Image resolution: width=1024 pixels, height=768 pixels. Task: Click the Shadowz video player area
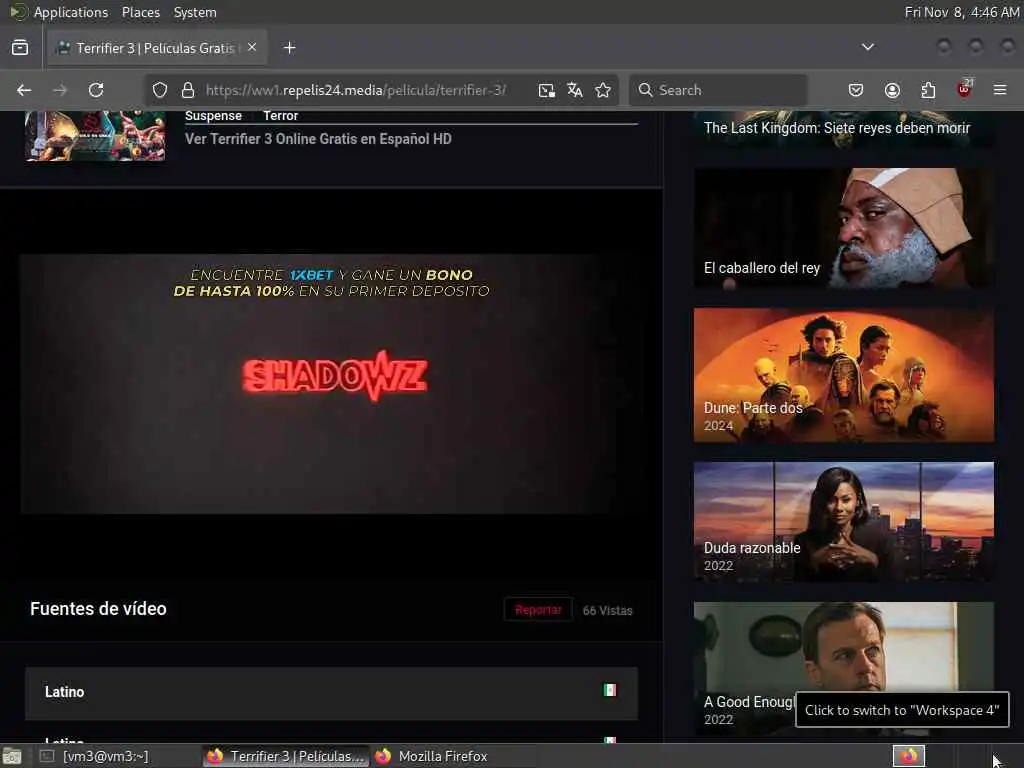pos(334,384)
